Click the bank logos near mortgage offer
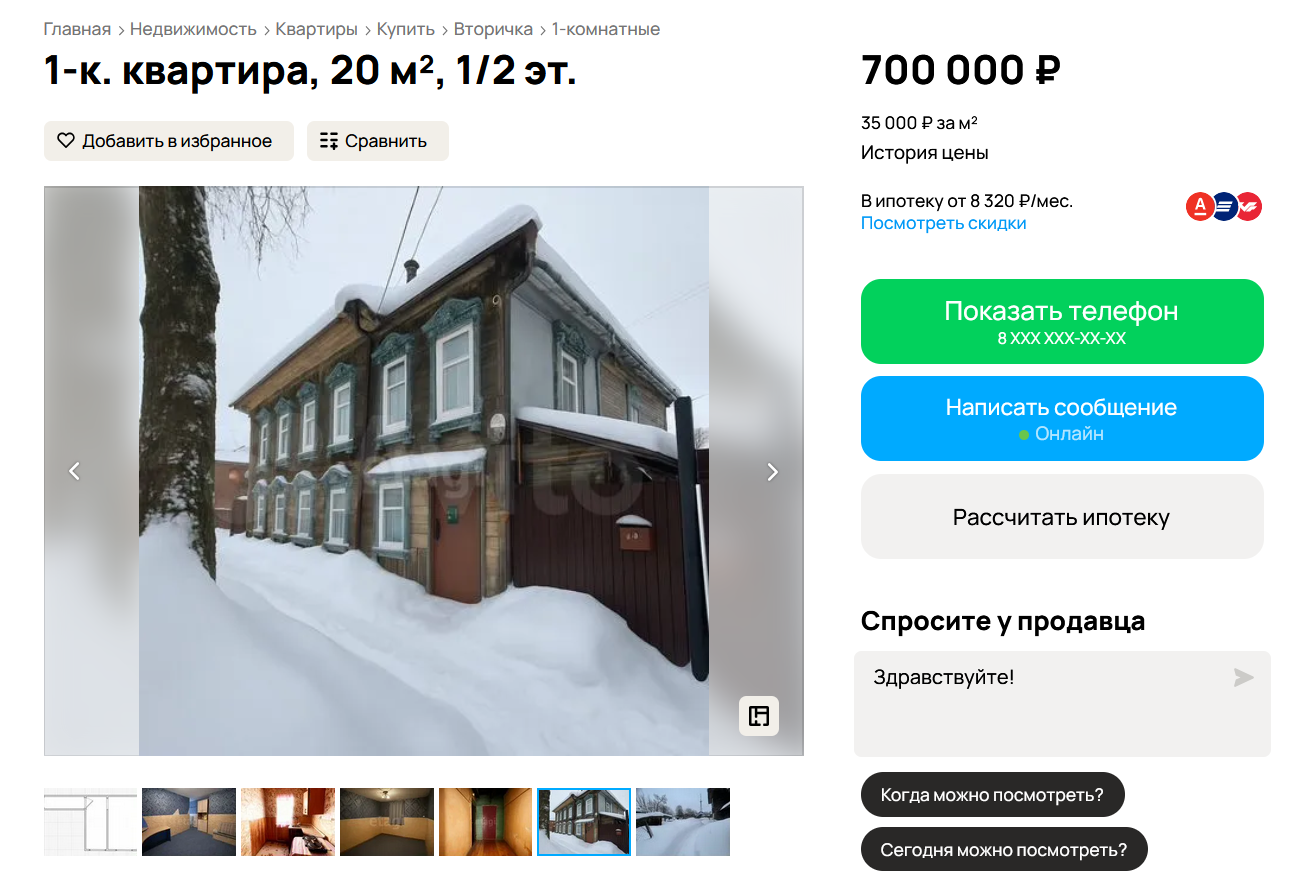 point(1224,207)
